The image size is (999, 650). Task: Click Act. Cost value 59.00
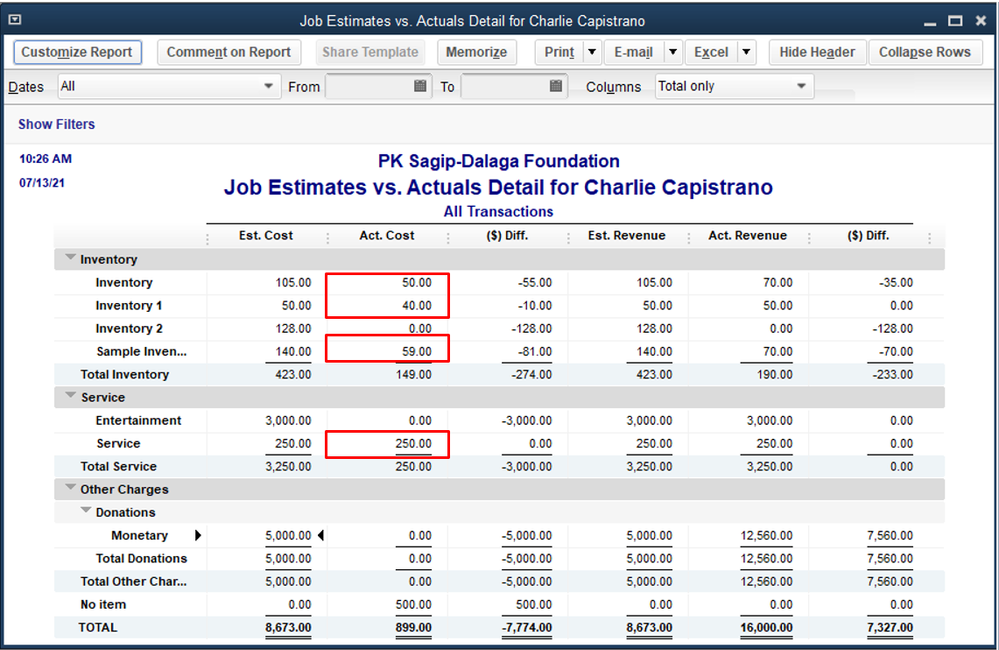coord(417,351)
